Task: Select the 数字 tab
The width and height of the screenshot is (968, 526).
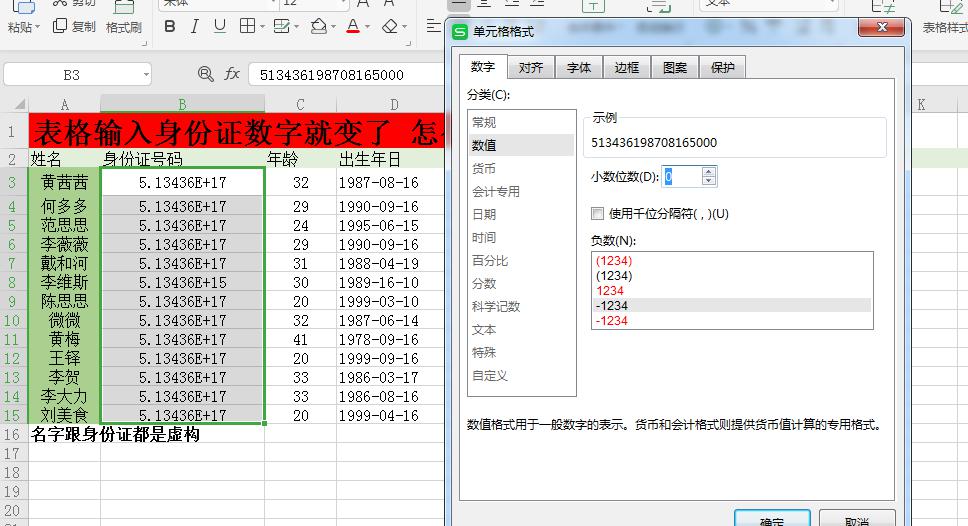Action: [483, 67]
